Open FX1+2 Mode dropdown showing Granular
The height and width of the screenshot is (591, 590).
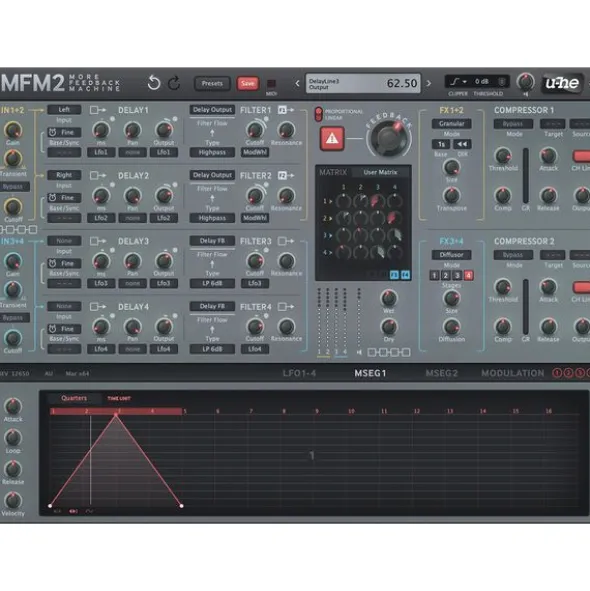pyautogui.click(x=451, y=124)
